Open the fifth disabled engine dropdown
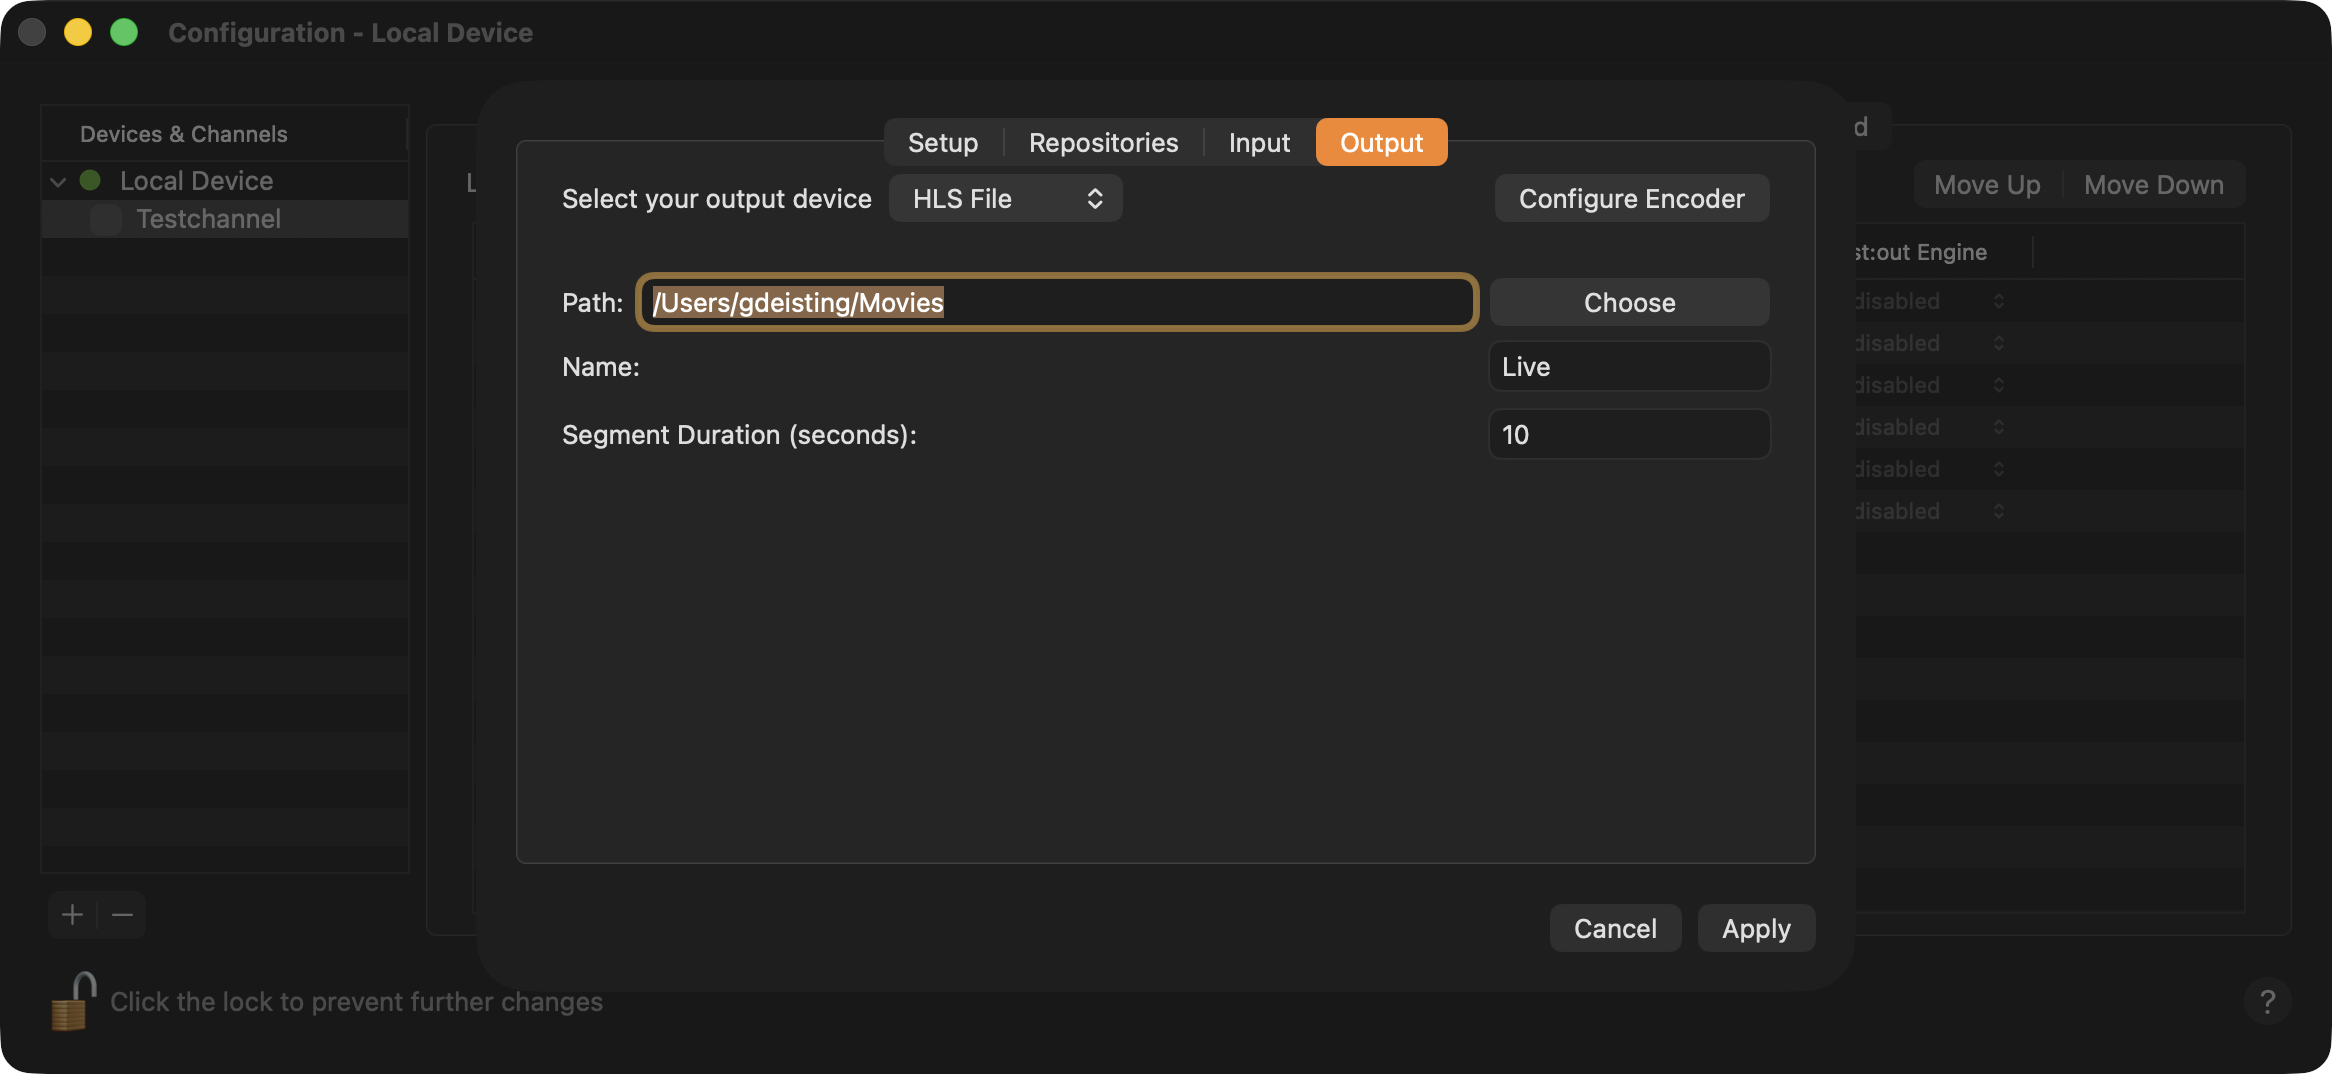The height and width of the screenshot is (1074, 2332). click(x=1930, y=469)
